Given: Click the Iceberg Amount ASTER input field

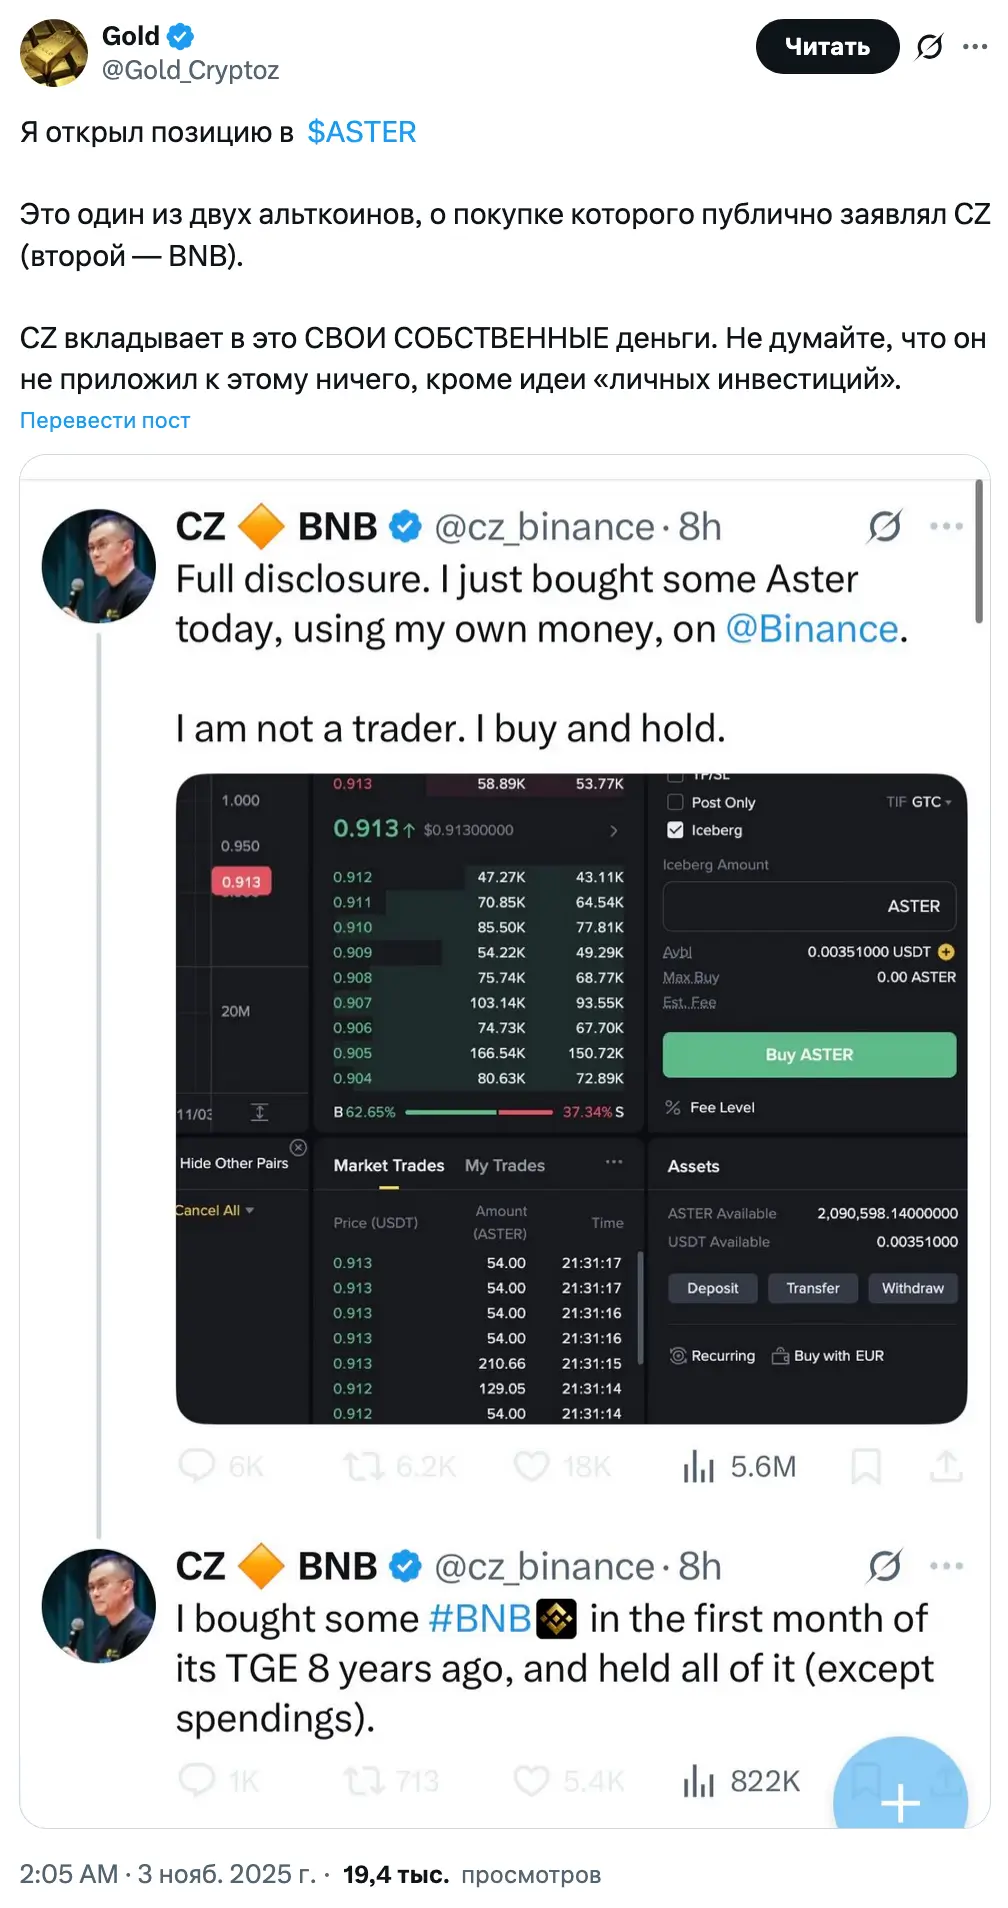Looking at the screenshot, I should pyautogui.click(x=808, y=906).
